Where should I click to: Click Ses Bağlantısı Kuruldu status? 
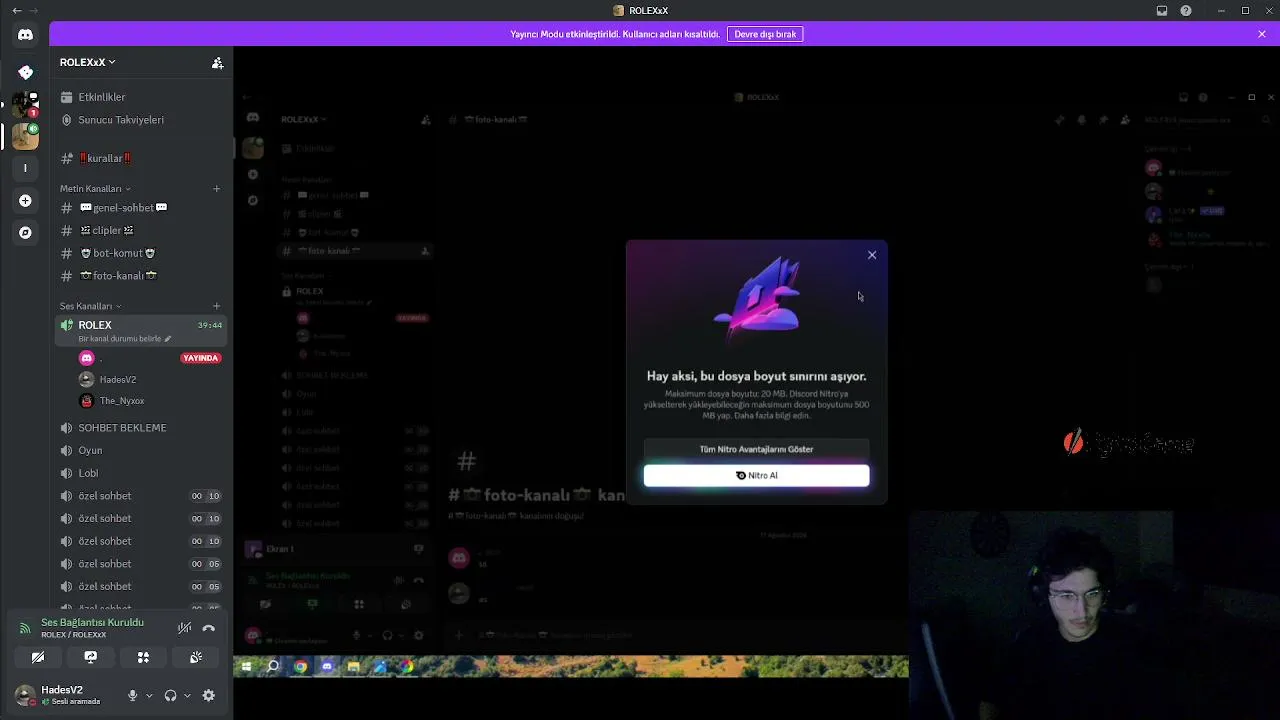(x=92, y=622)
